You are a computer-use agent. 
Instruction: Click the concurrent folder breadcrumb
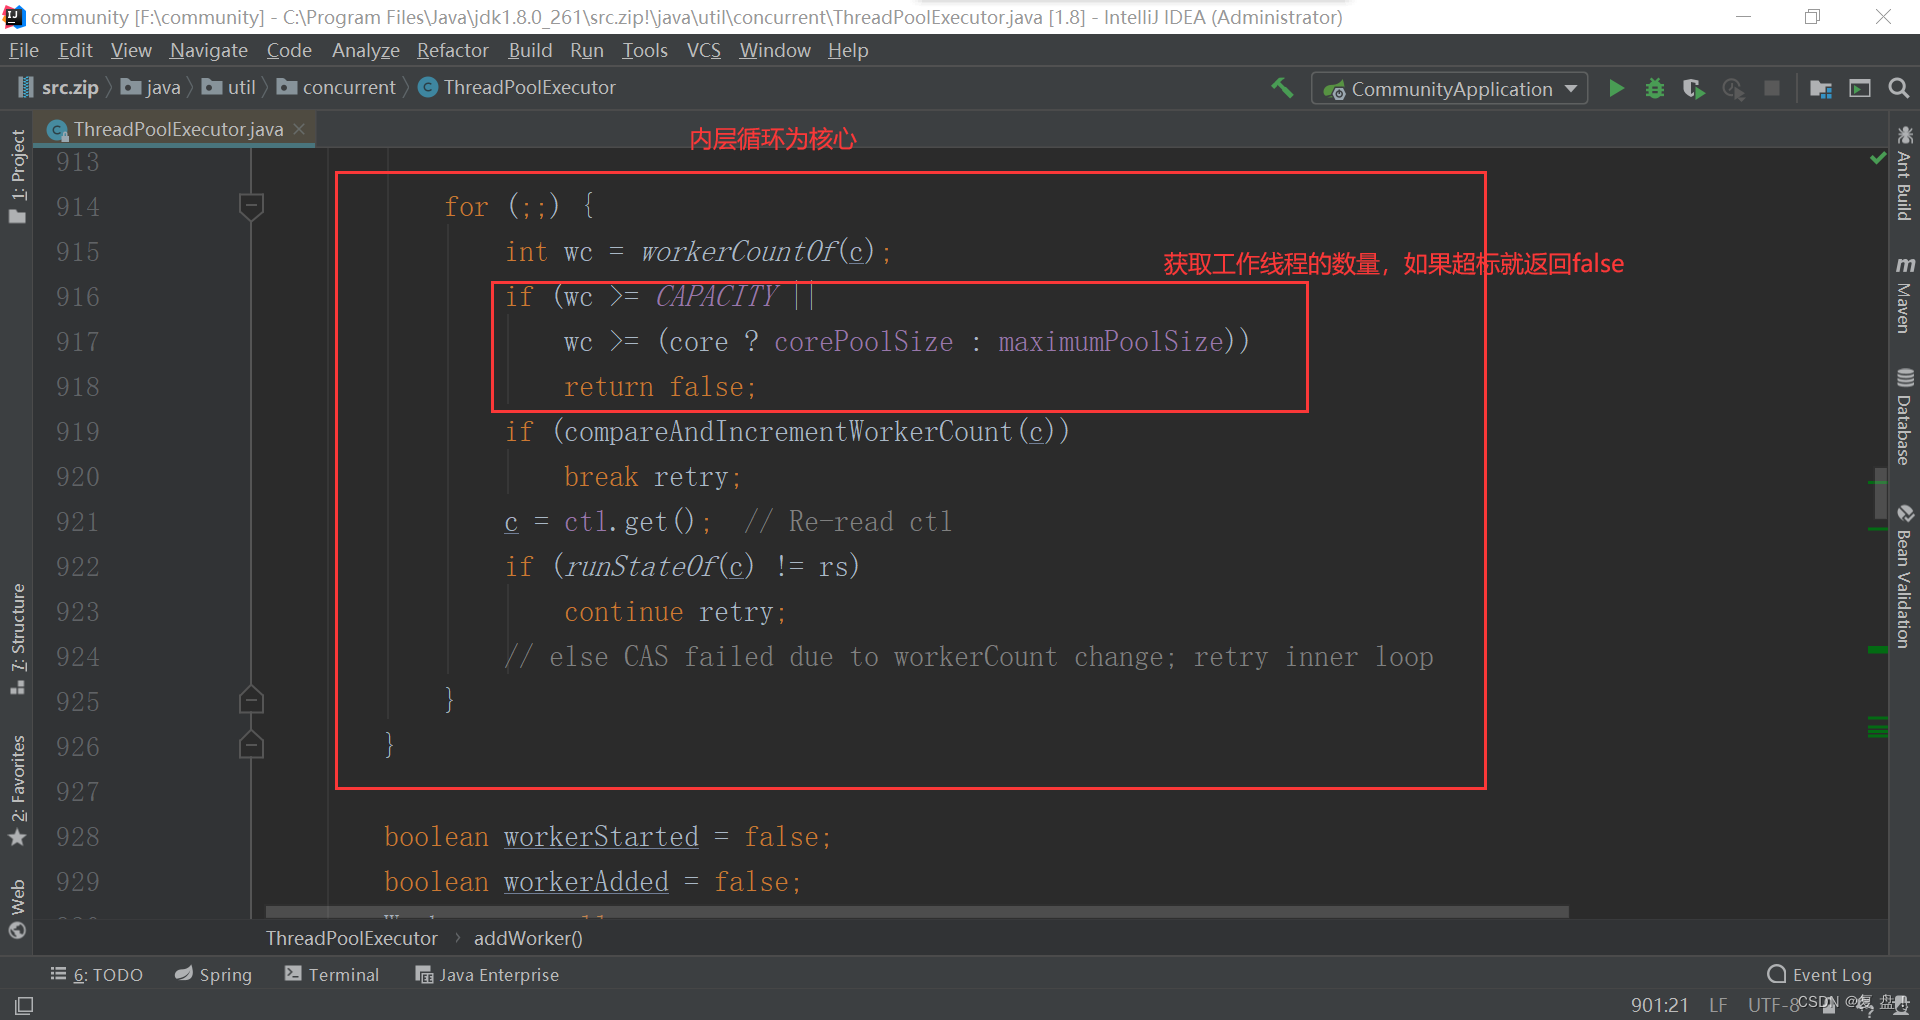click(337, 88)
